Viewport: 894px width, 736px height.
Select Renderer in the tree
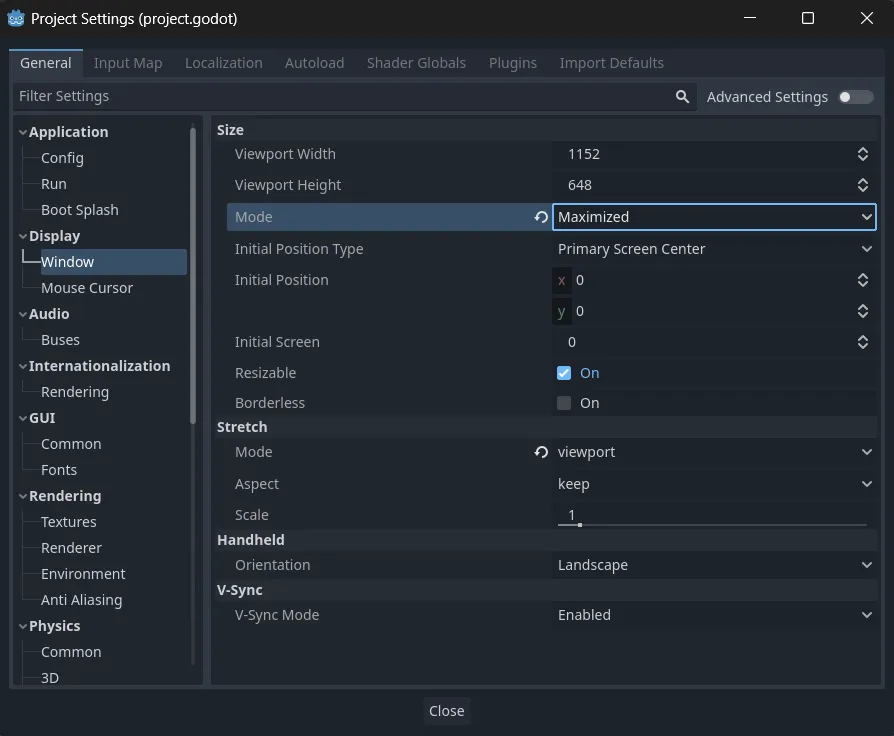(71, 548)
